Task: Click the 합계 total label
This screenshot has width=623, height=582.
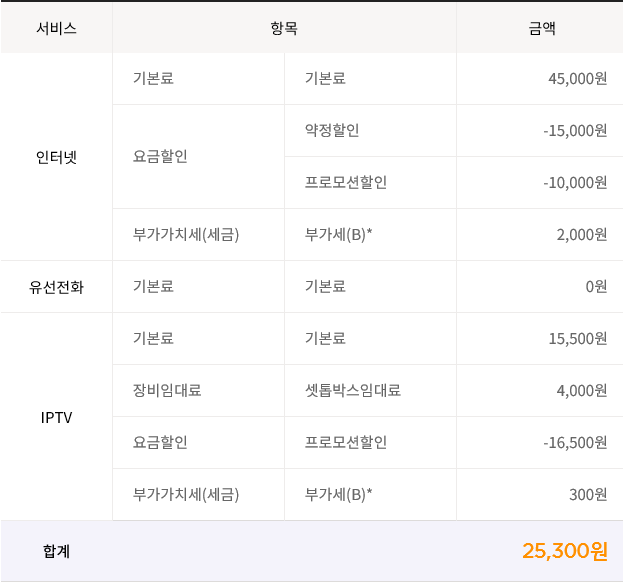Action: (56, 551)
